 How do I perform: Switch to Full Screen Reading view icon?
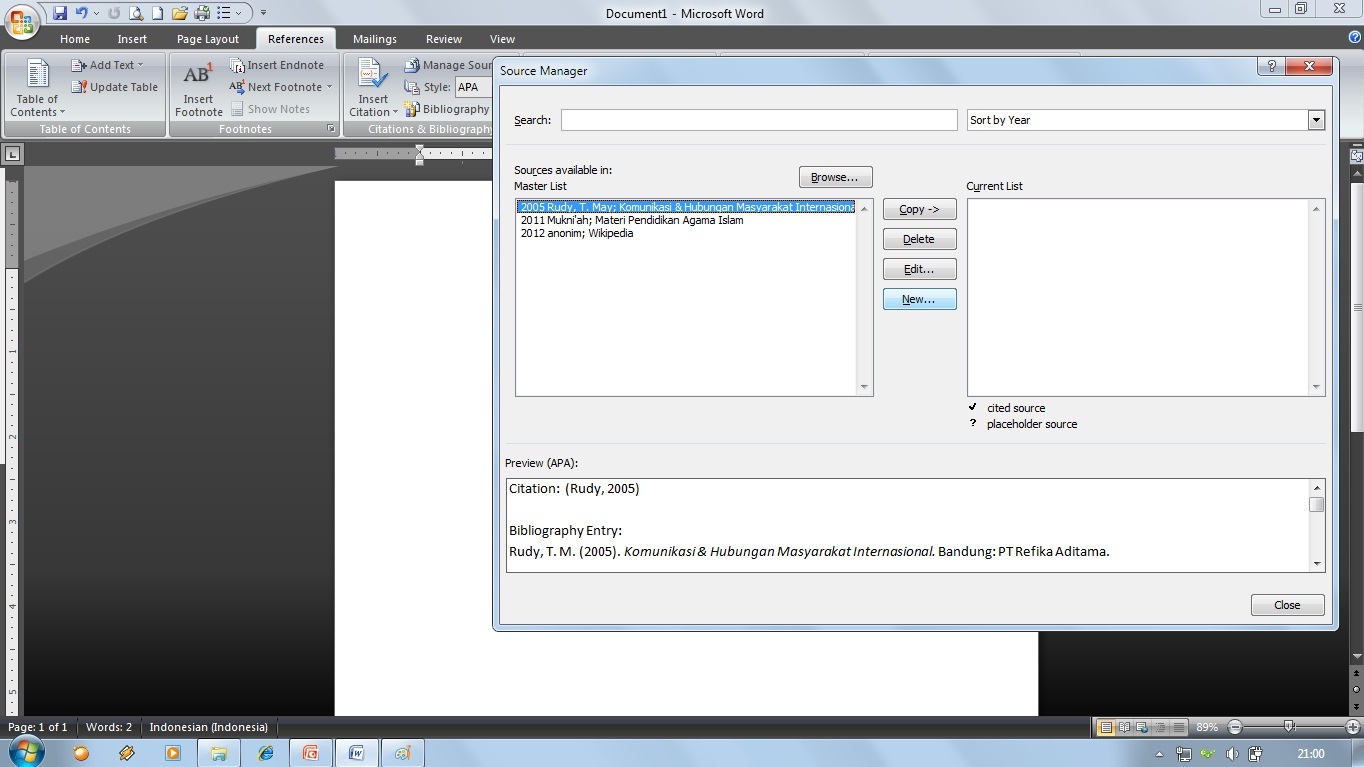click(1124, 727)
